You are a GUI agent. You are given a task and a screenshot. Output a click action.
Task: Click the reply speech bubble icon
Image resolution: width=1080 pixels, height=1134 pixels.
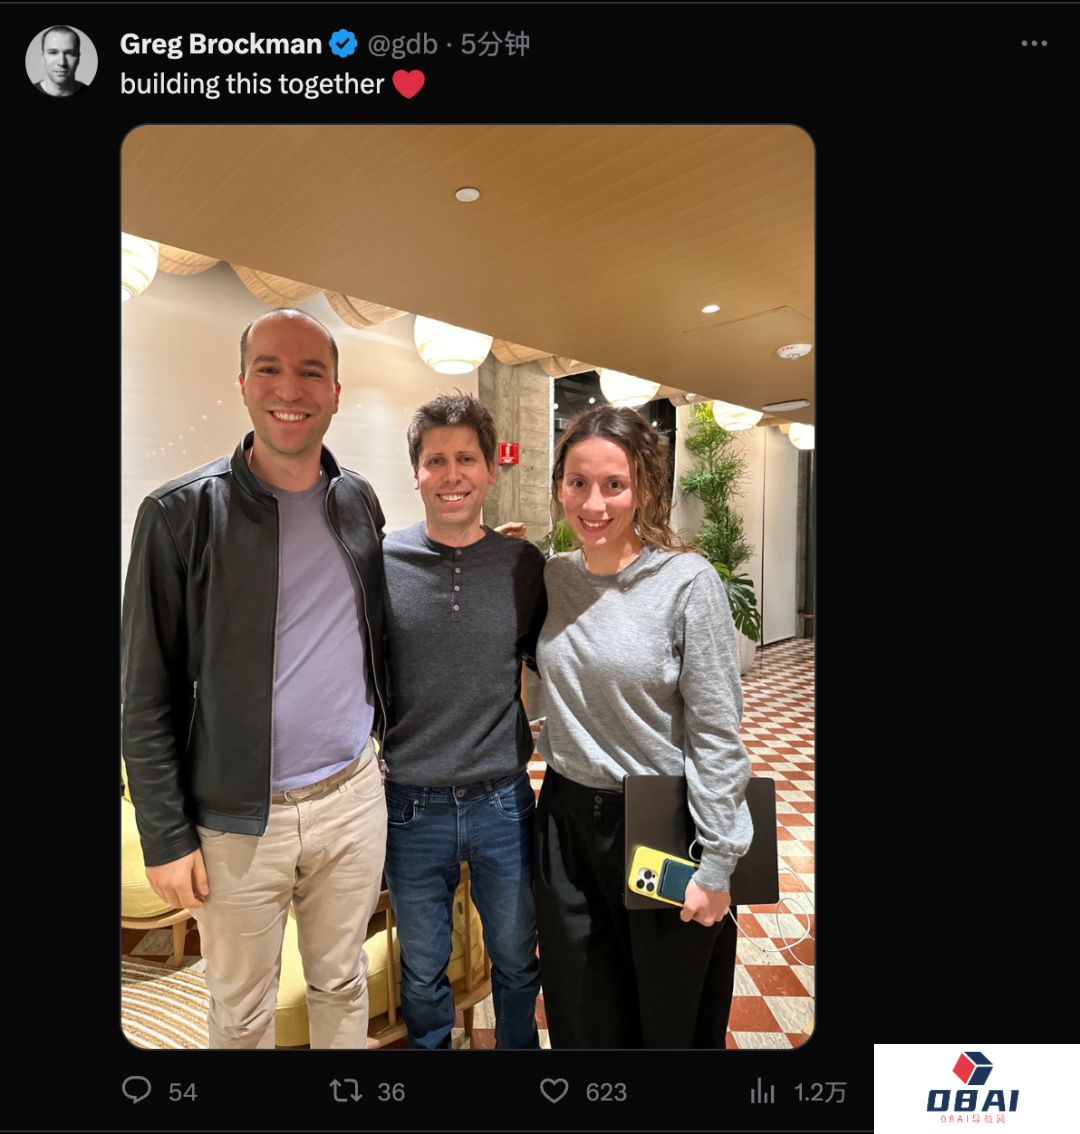coord(137,1090)
